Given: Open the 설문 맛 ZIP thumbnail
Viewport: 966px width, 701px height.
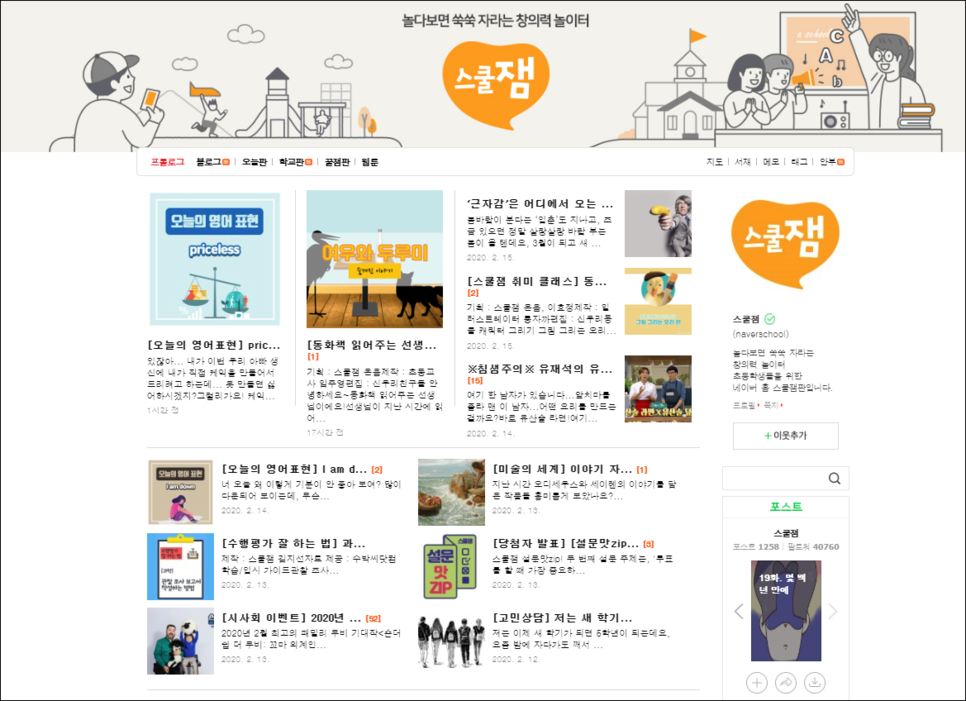Looking at the screenshot, I should tap(452, 567).
